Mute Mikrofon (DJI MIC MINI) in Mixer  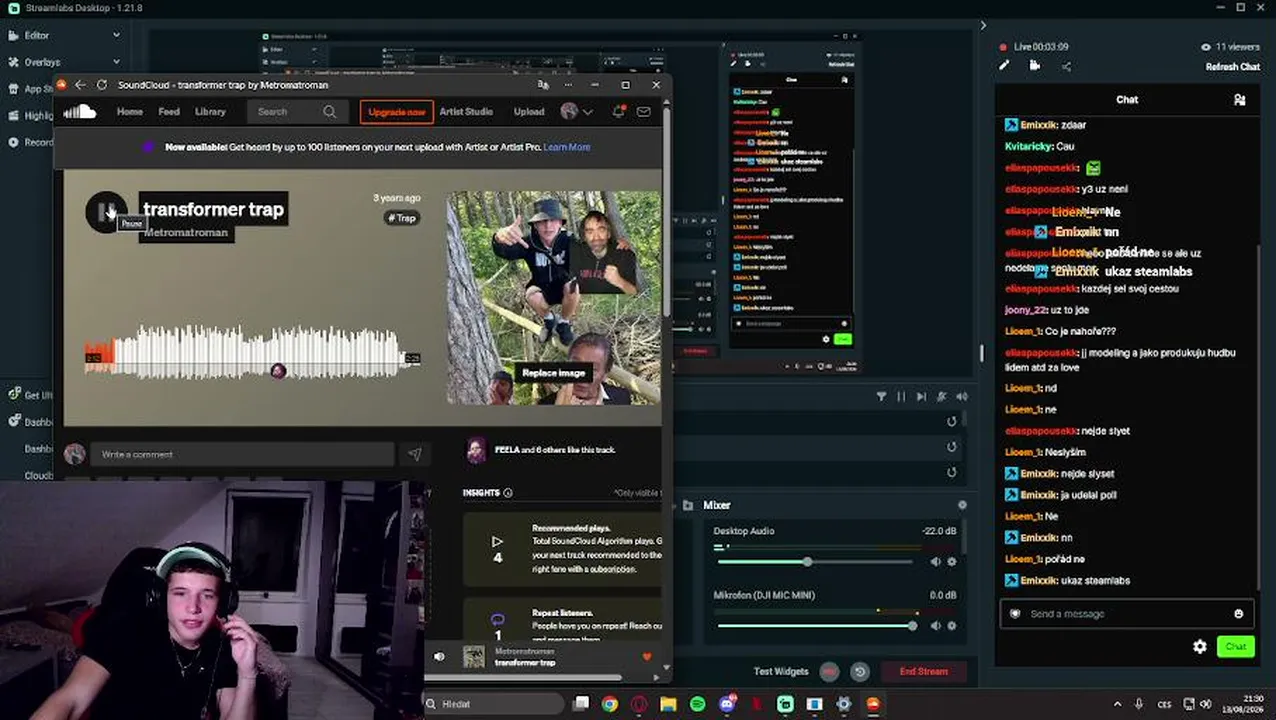[935, 626]
